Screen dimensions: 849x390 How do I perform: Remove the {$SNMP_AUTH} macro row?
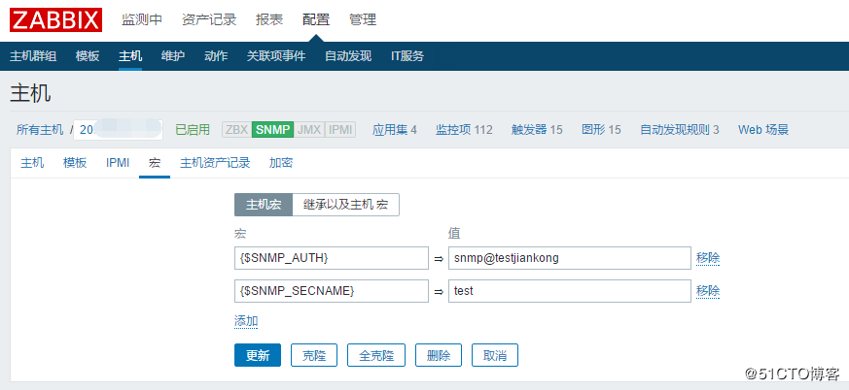point(708,258)
